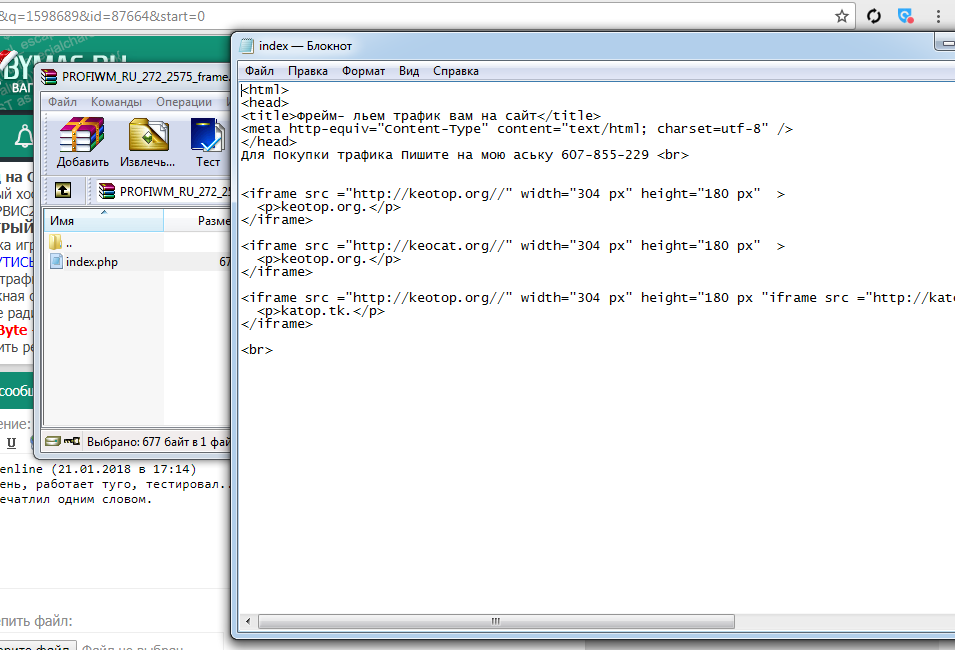Open the Chrome three-dot menu
Image resolution: width=955 pixels, height=650 pixels.
click(x=938, y=16)
